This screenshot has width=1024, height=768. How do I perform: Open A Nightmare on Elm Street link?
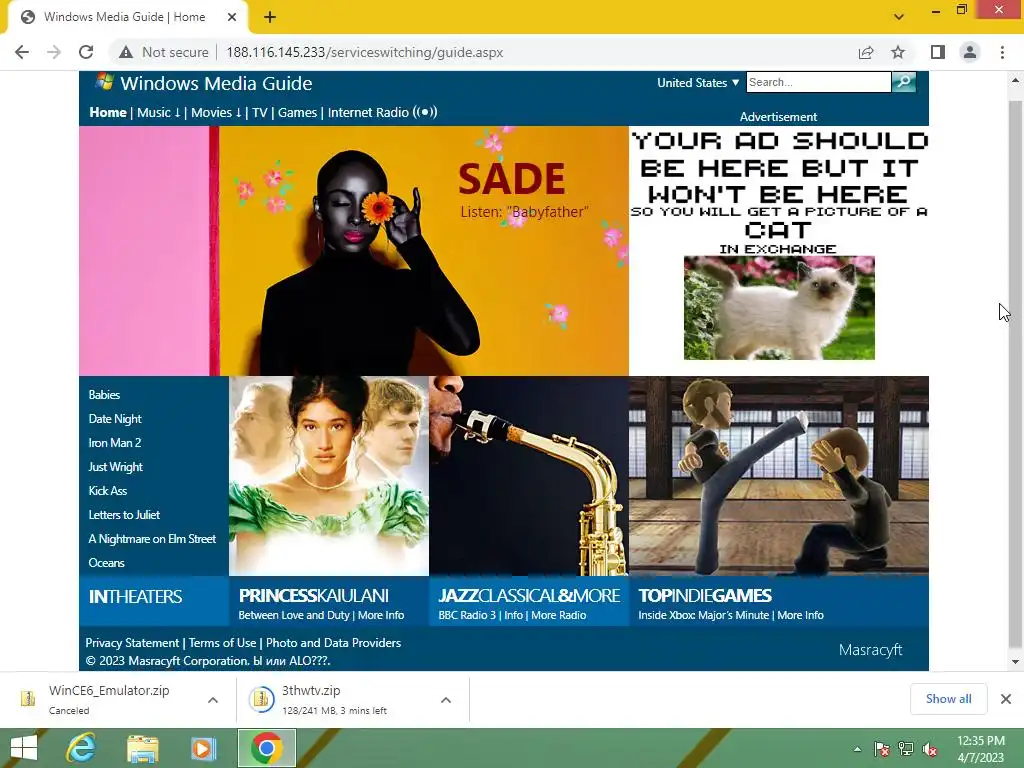click(x=152, y=539)
